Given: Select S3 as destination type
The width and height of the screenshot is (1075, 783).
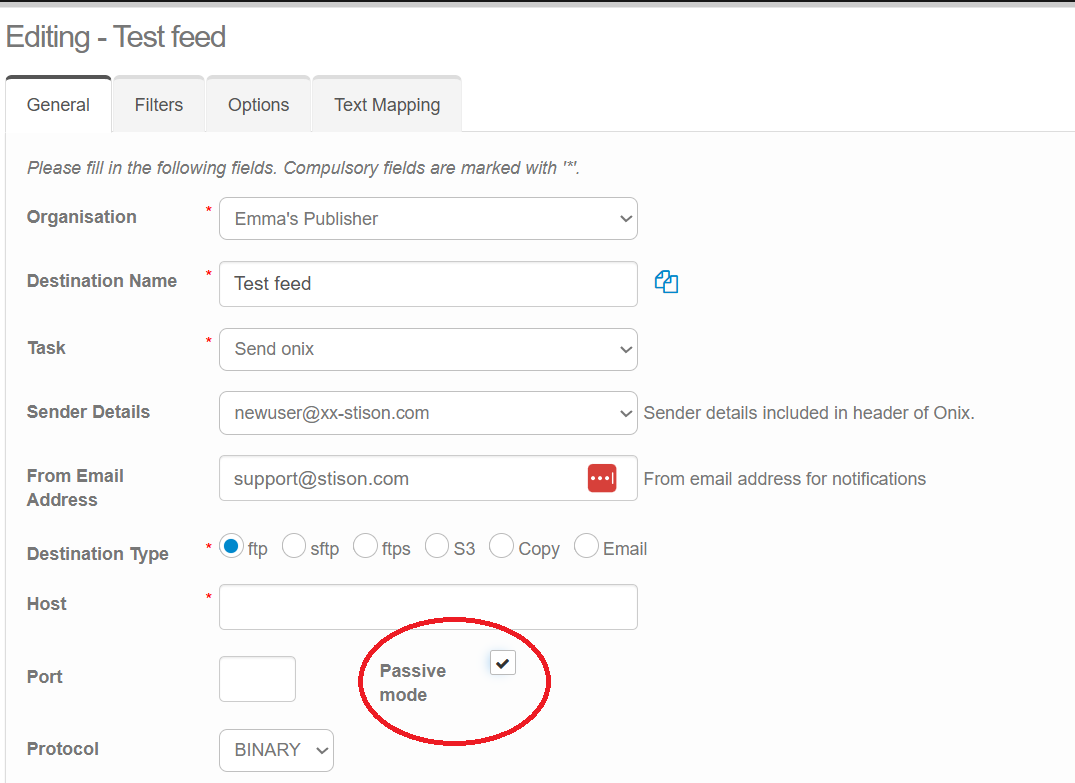Looking at the screenshot, I should pos(437,546).
